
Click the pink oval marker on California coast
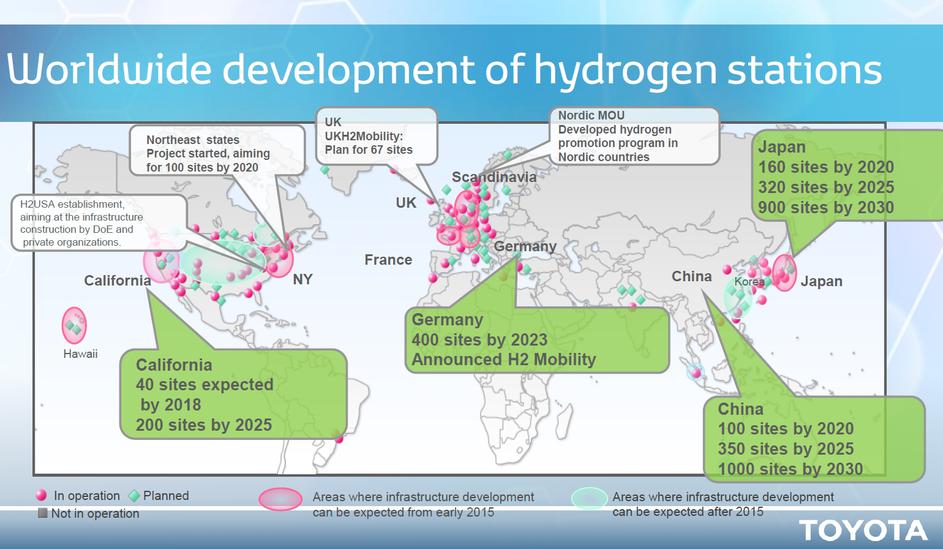(156, 263)
